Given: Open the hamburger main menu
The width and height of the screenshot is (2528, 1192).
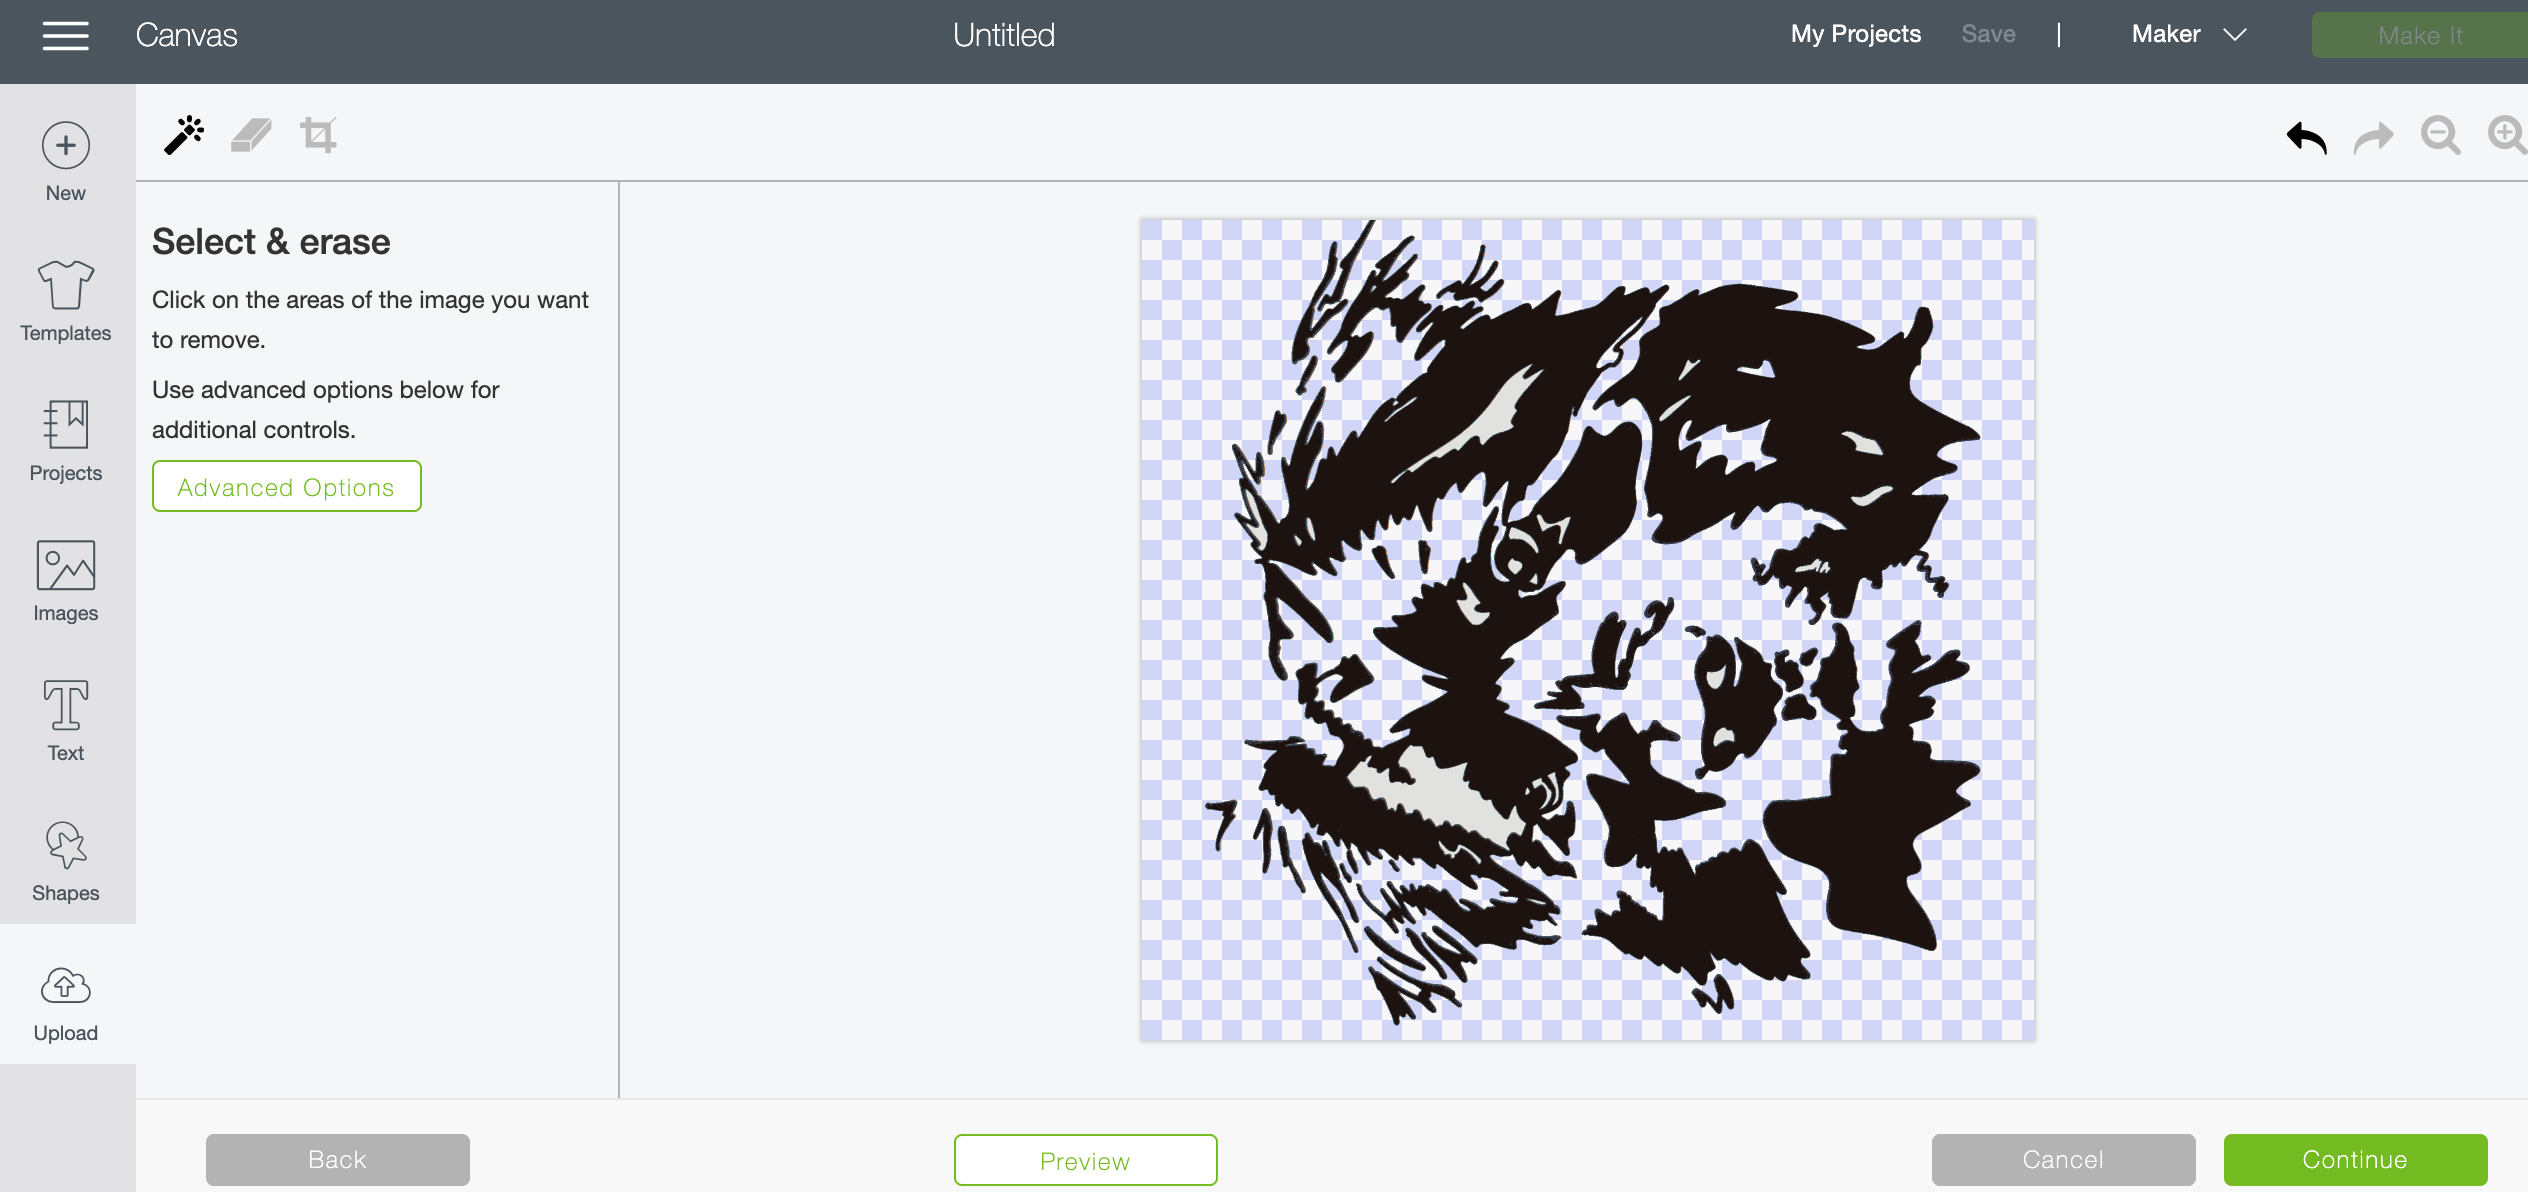Looking at the screenshot, I should pyautogui.click(x=65, y=36).
